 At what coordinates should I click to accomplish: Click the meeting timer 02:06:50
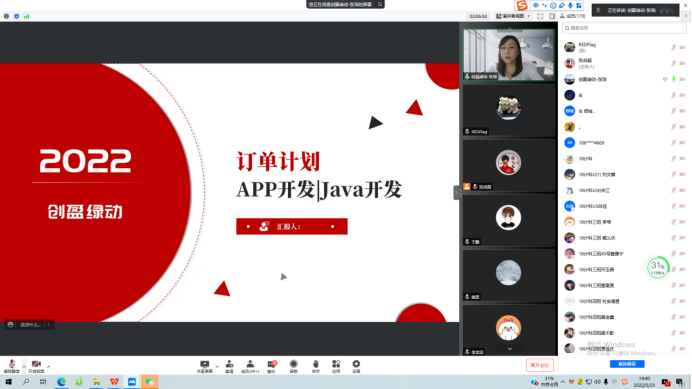478,16
